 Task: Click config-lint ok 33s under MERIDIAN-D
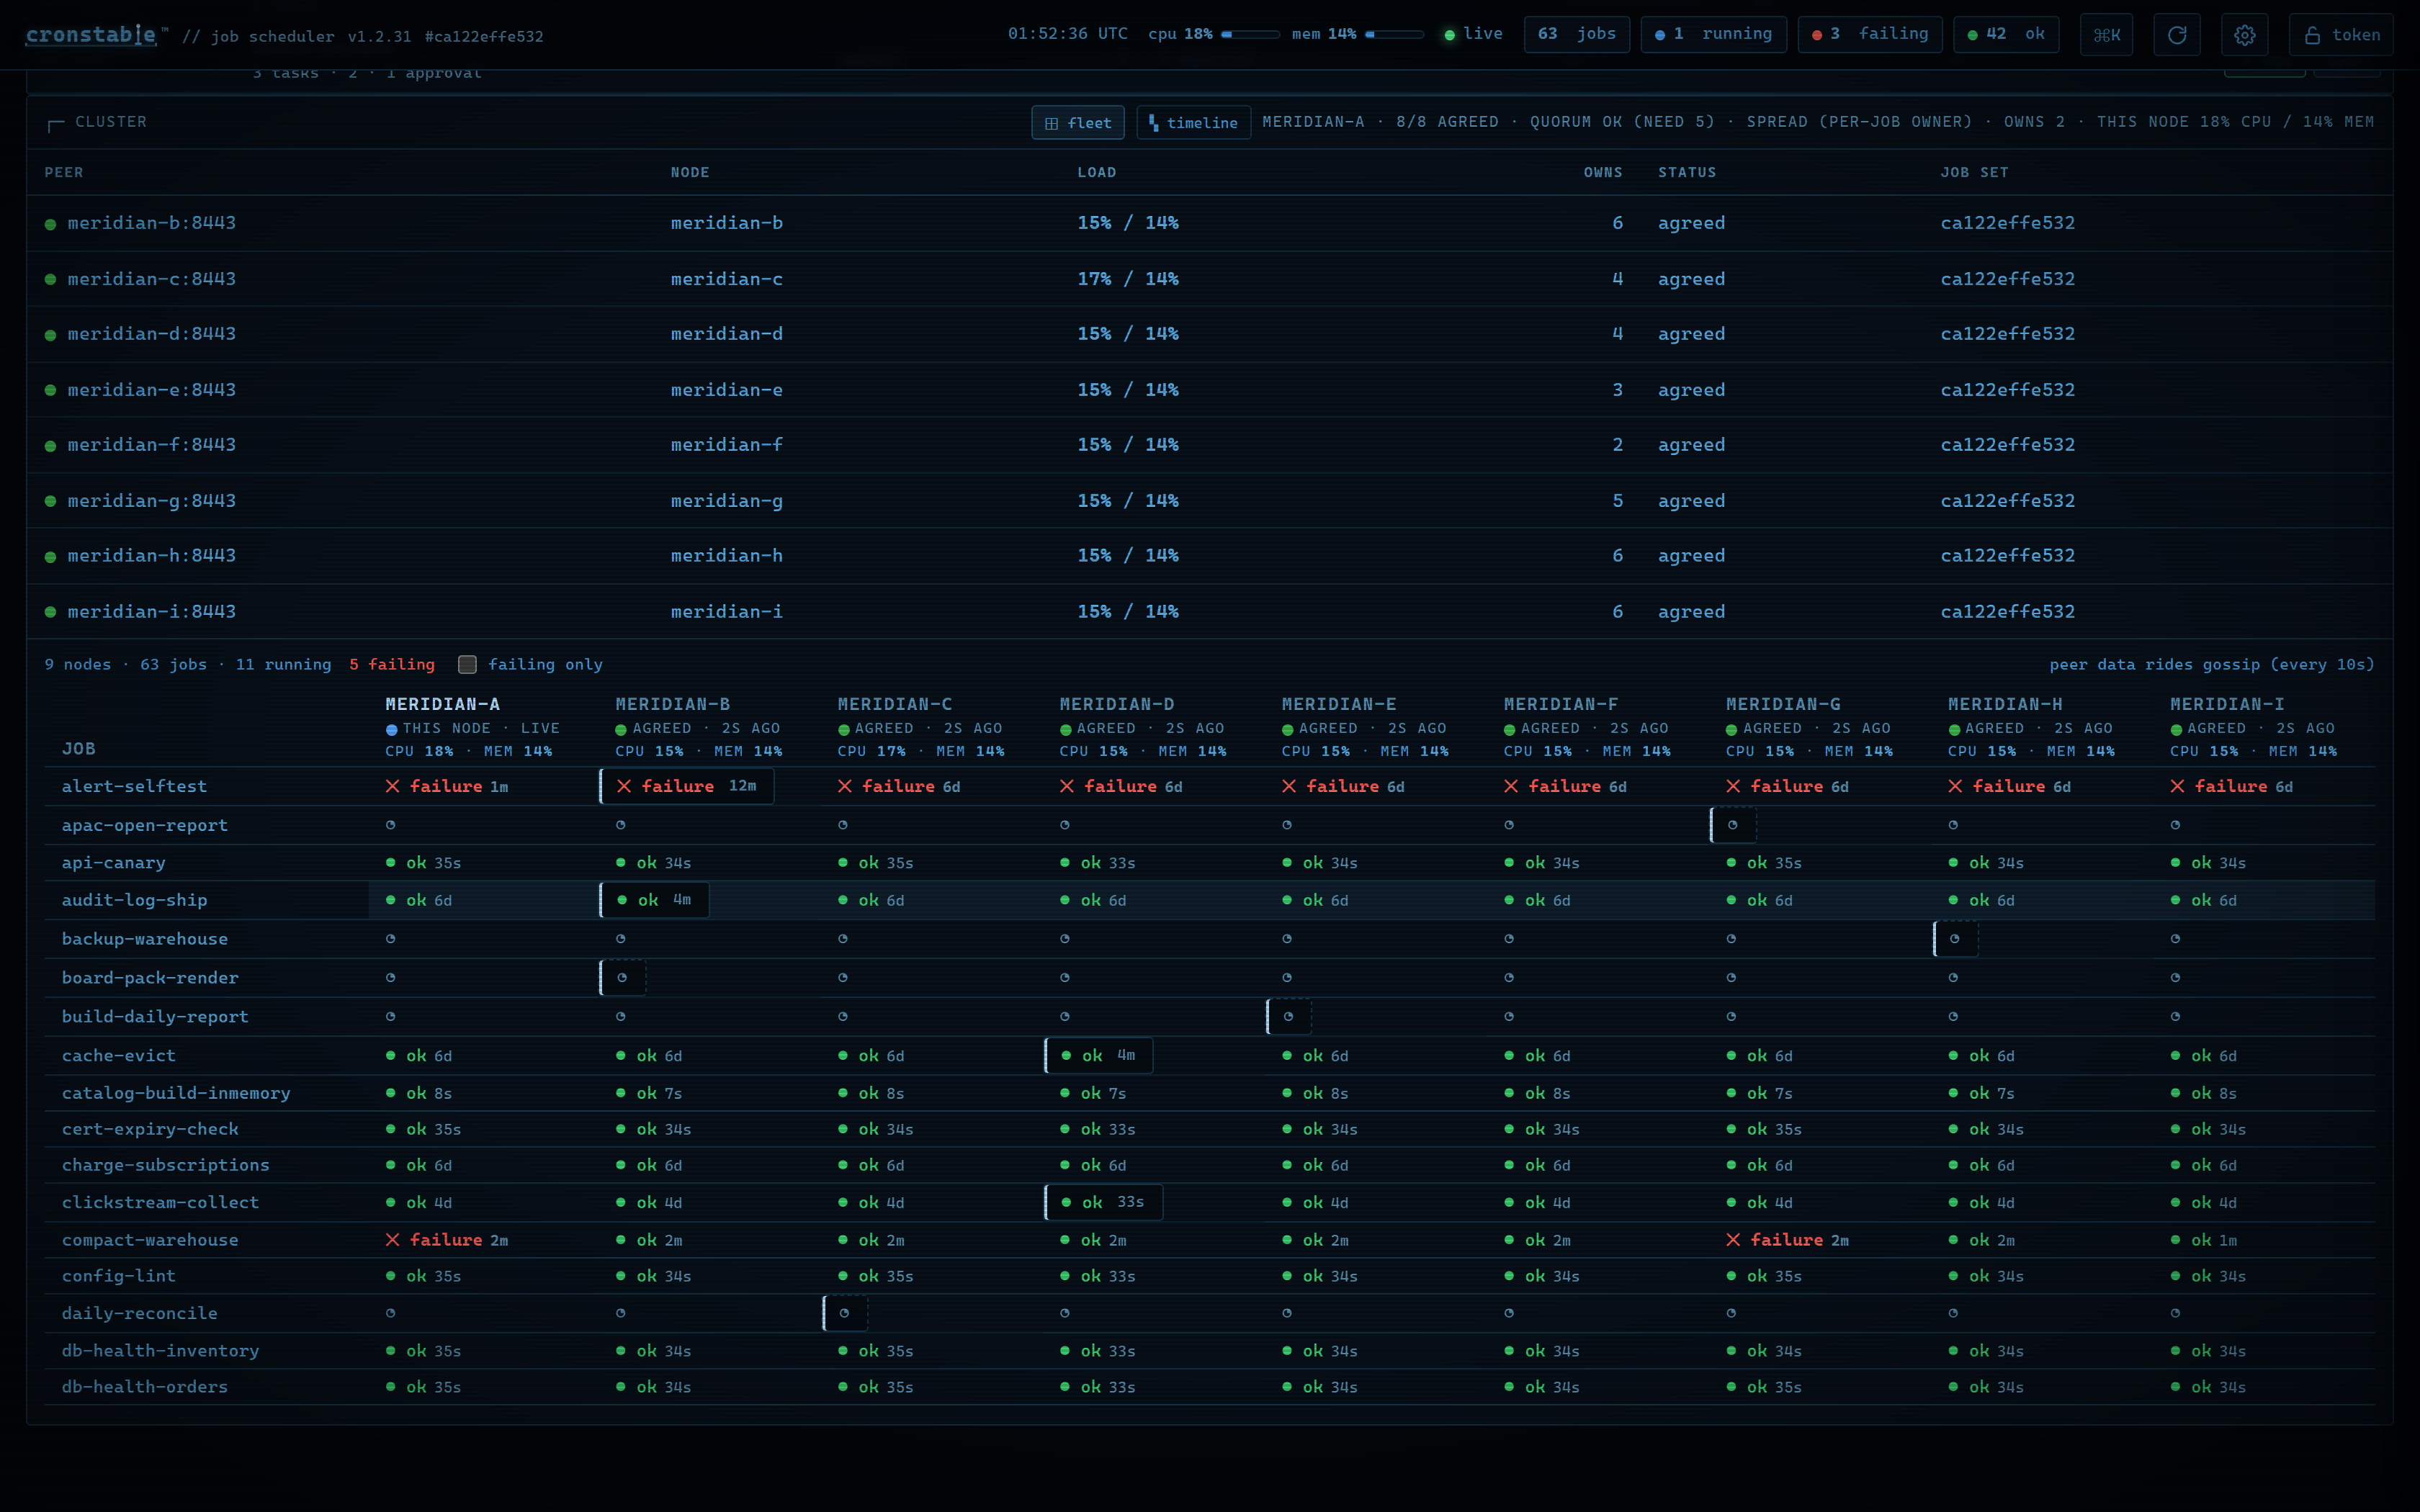coord(1098,1277)
